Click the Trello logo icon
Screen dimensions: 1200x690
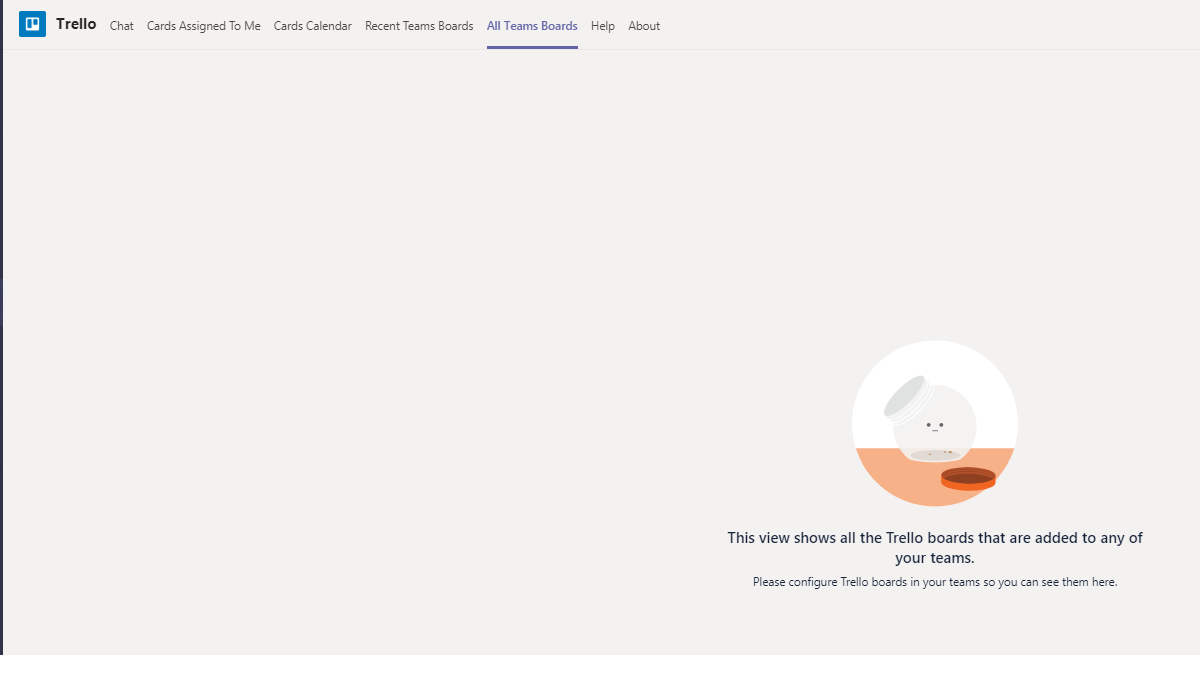(32, 24)
